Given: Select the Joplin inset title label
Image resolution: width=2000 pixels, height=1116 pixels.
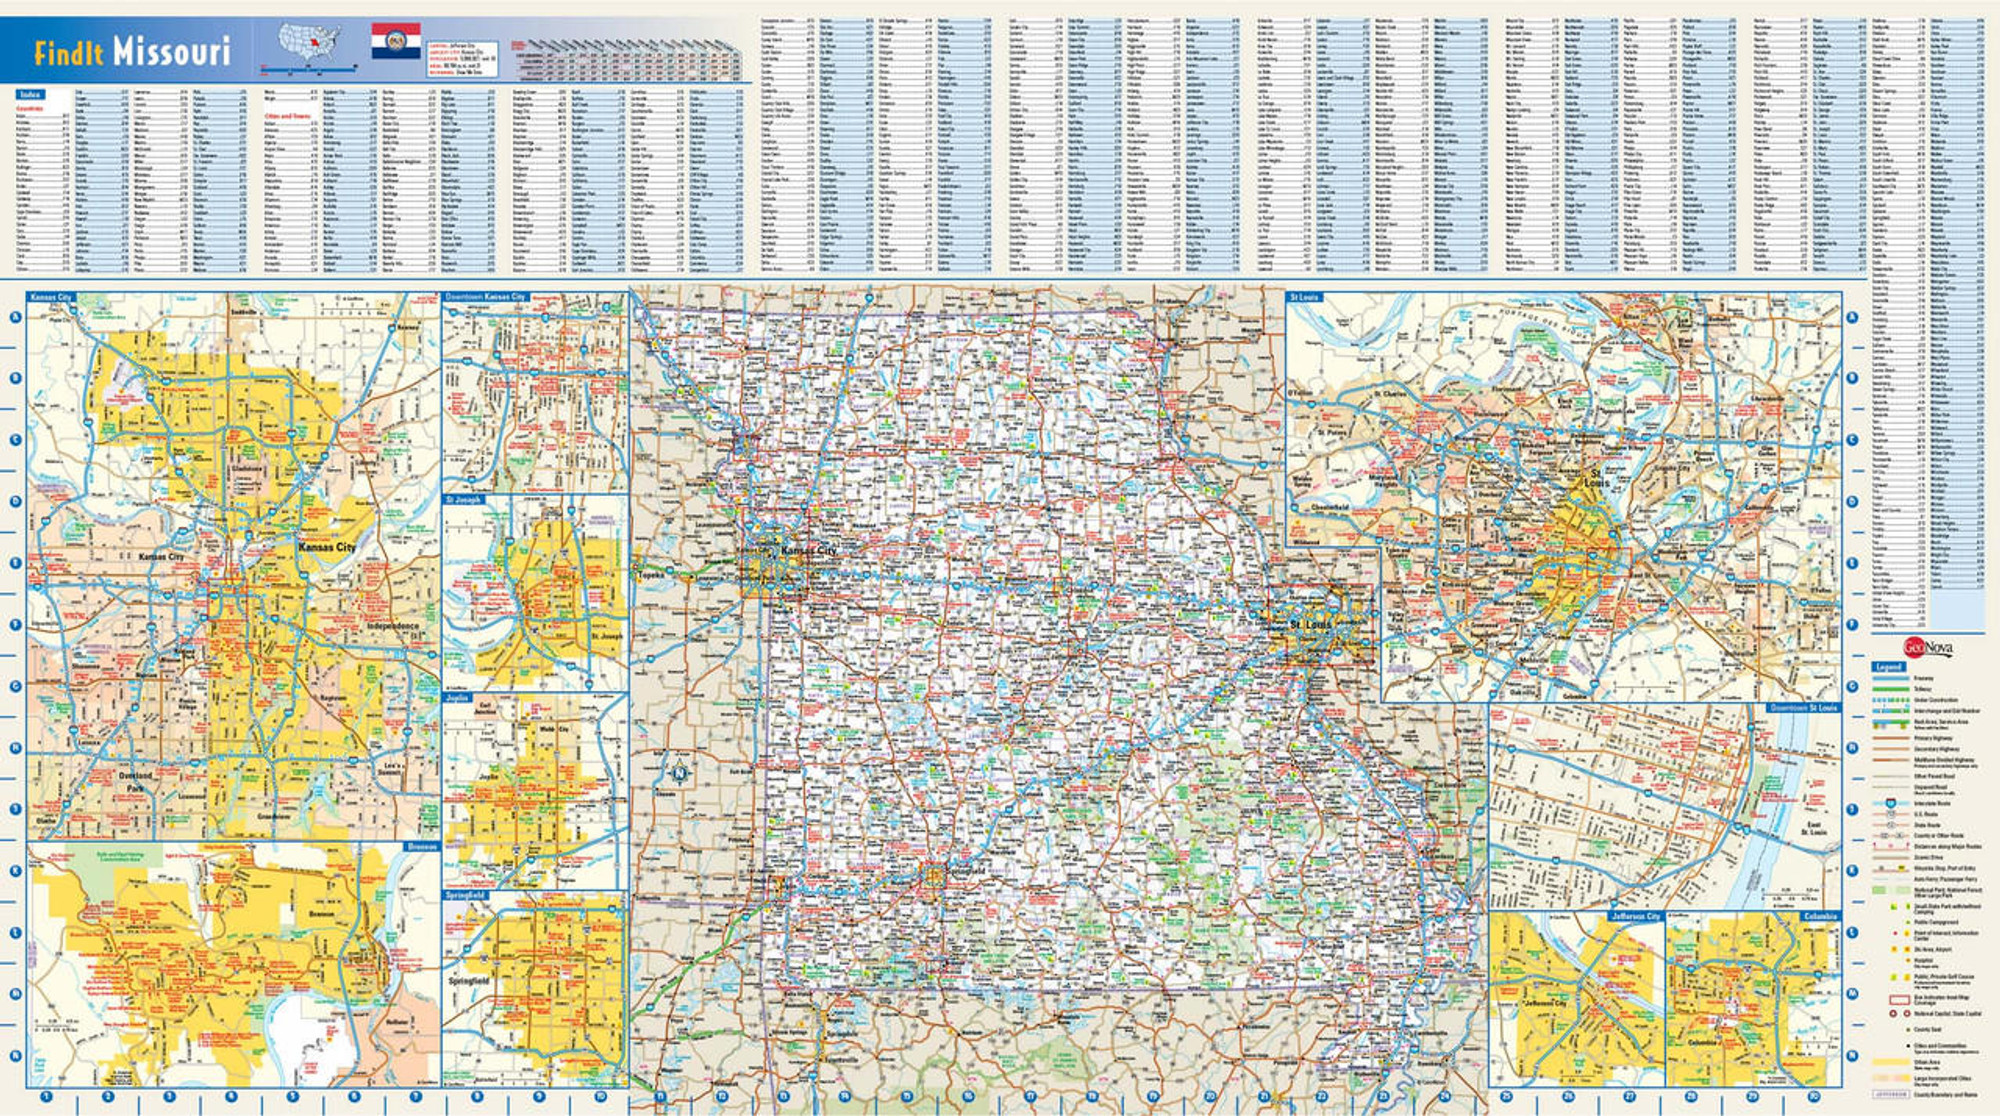Looking at the screenshot, I should click(x=456, y=697).
